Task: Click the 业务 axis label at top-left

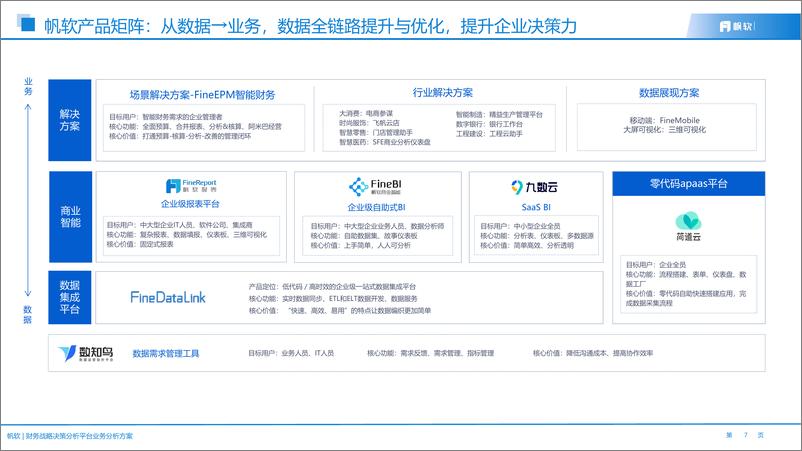Action: (28, 86)
